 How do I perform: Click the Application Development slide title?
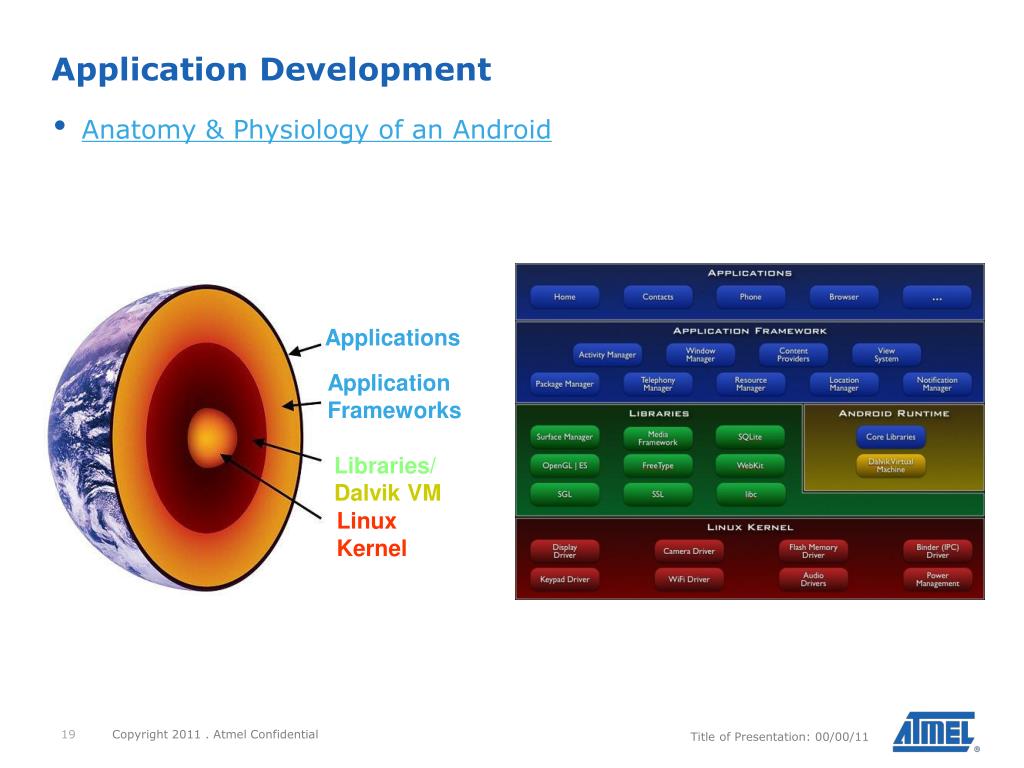point(271,70)
